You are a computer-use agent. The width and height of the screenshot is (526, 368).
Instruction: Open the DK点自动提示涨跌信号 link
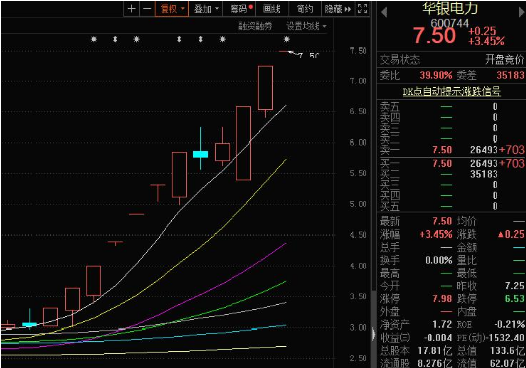pyautogui.click(x=452, y=91)
